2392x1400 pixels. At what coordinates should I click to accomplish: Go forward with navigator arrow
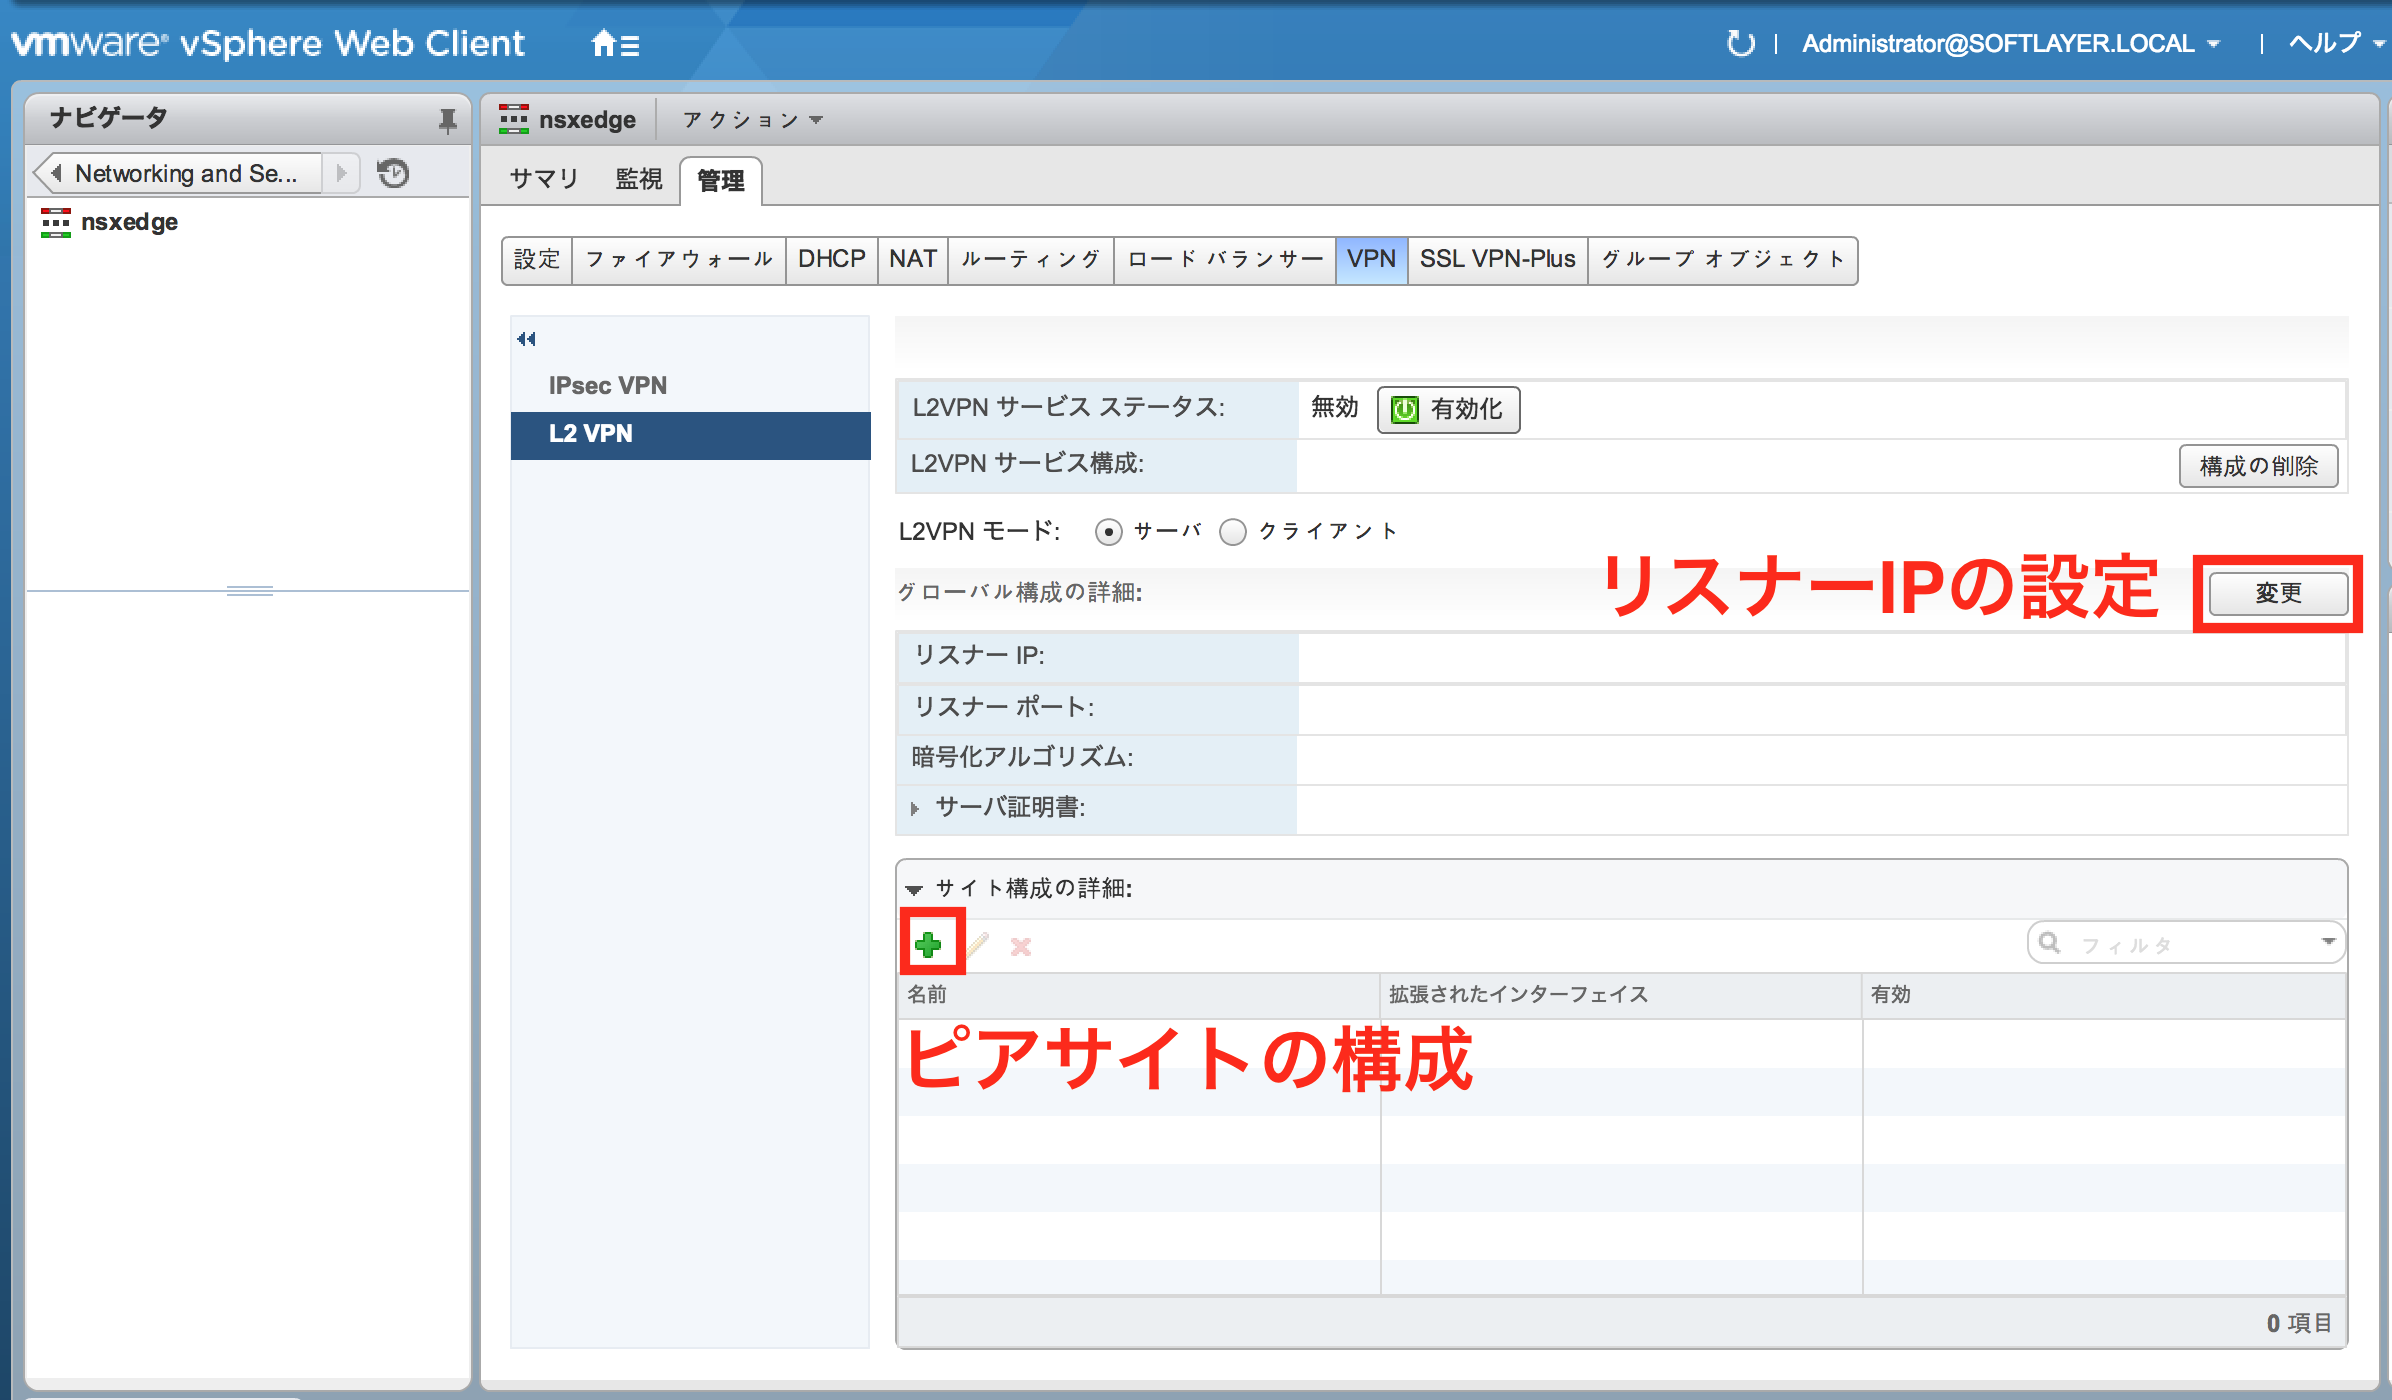(x=341, y=173)
